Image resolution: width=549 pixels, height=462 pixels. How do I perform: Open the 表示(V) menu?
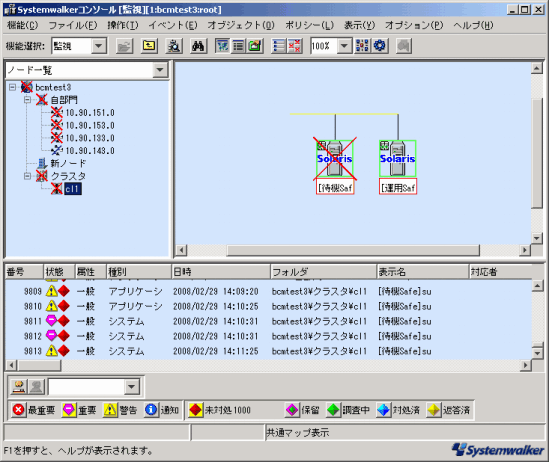[x=359, y=25]
